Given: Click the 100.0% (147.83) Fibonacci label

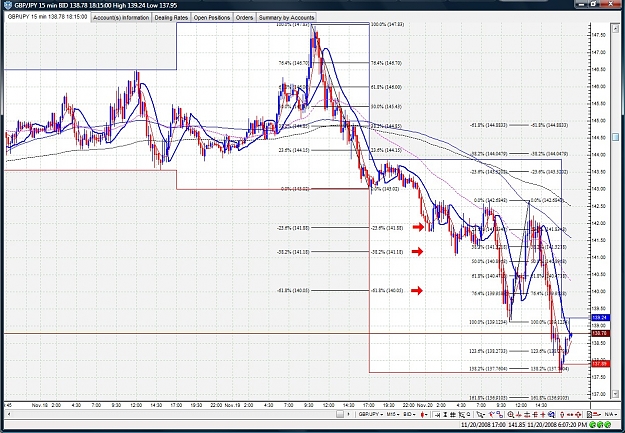Looking at the screenshot, I should click(387, 24).
